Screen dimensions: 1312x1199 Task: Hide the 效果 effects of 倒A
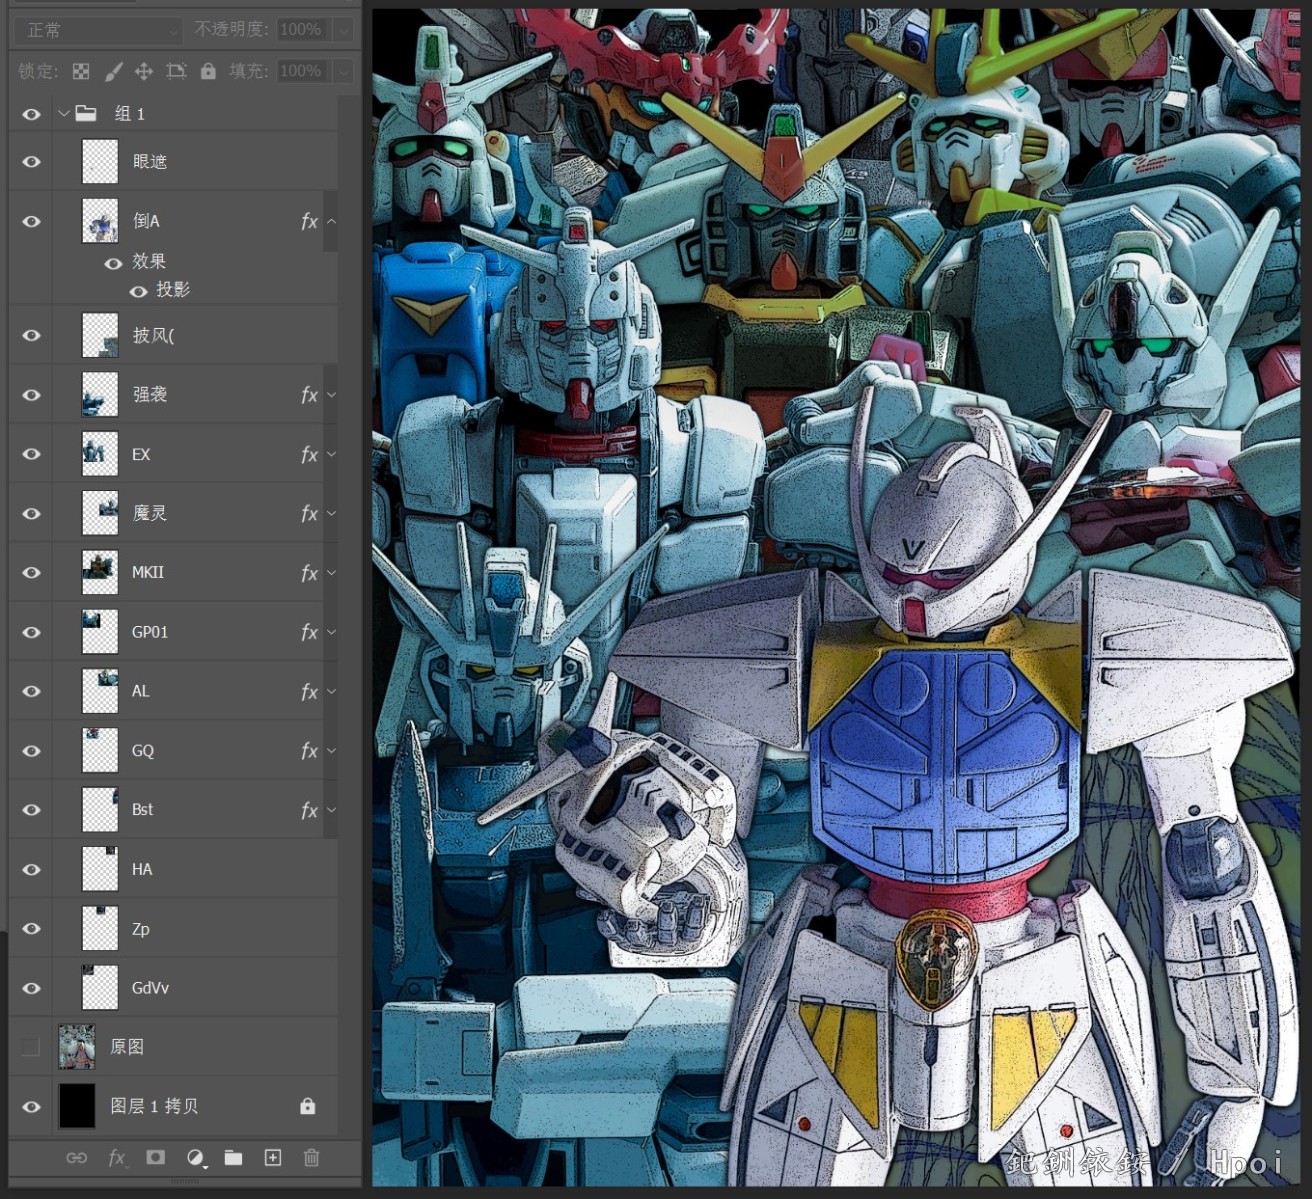[113, 263]
